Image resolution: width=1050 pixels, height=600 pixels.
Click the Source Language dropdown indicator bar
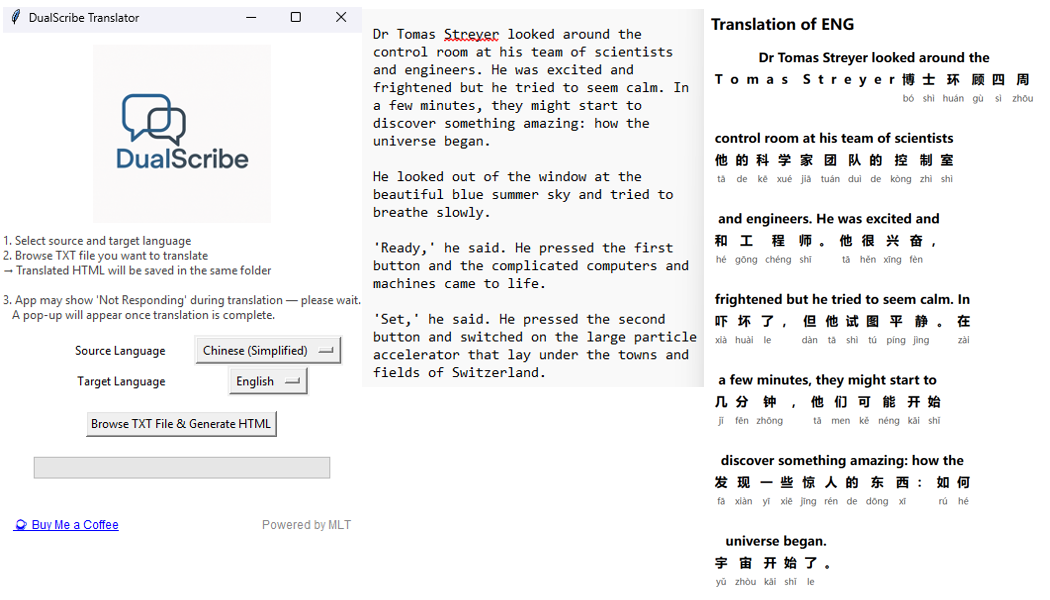[x=325, y=350]
